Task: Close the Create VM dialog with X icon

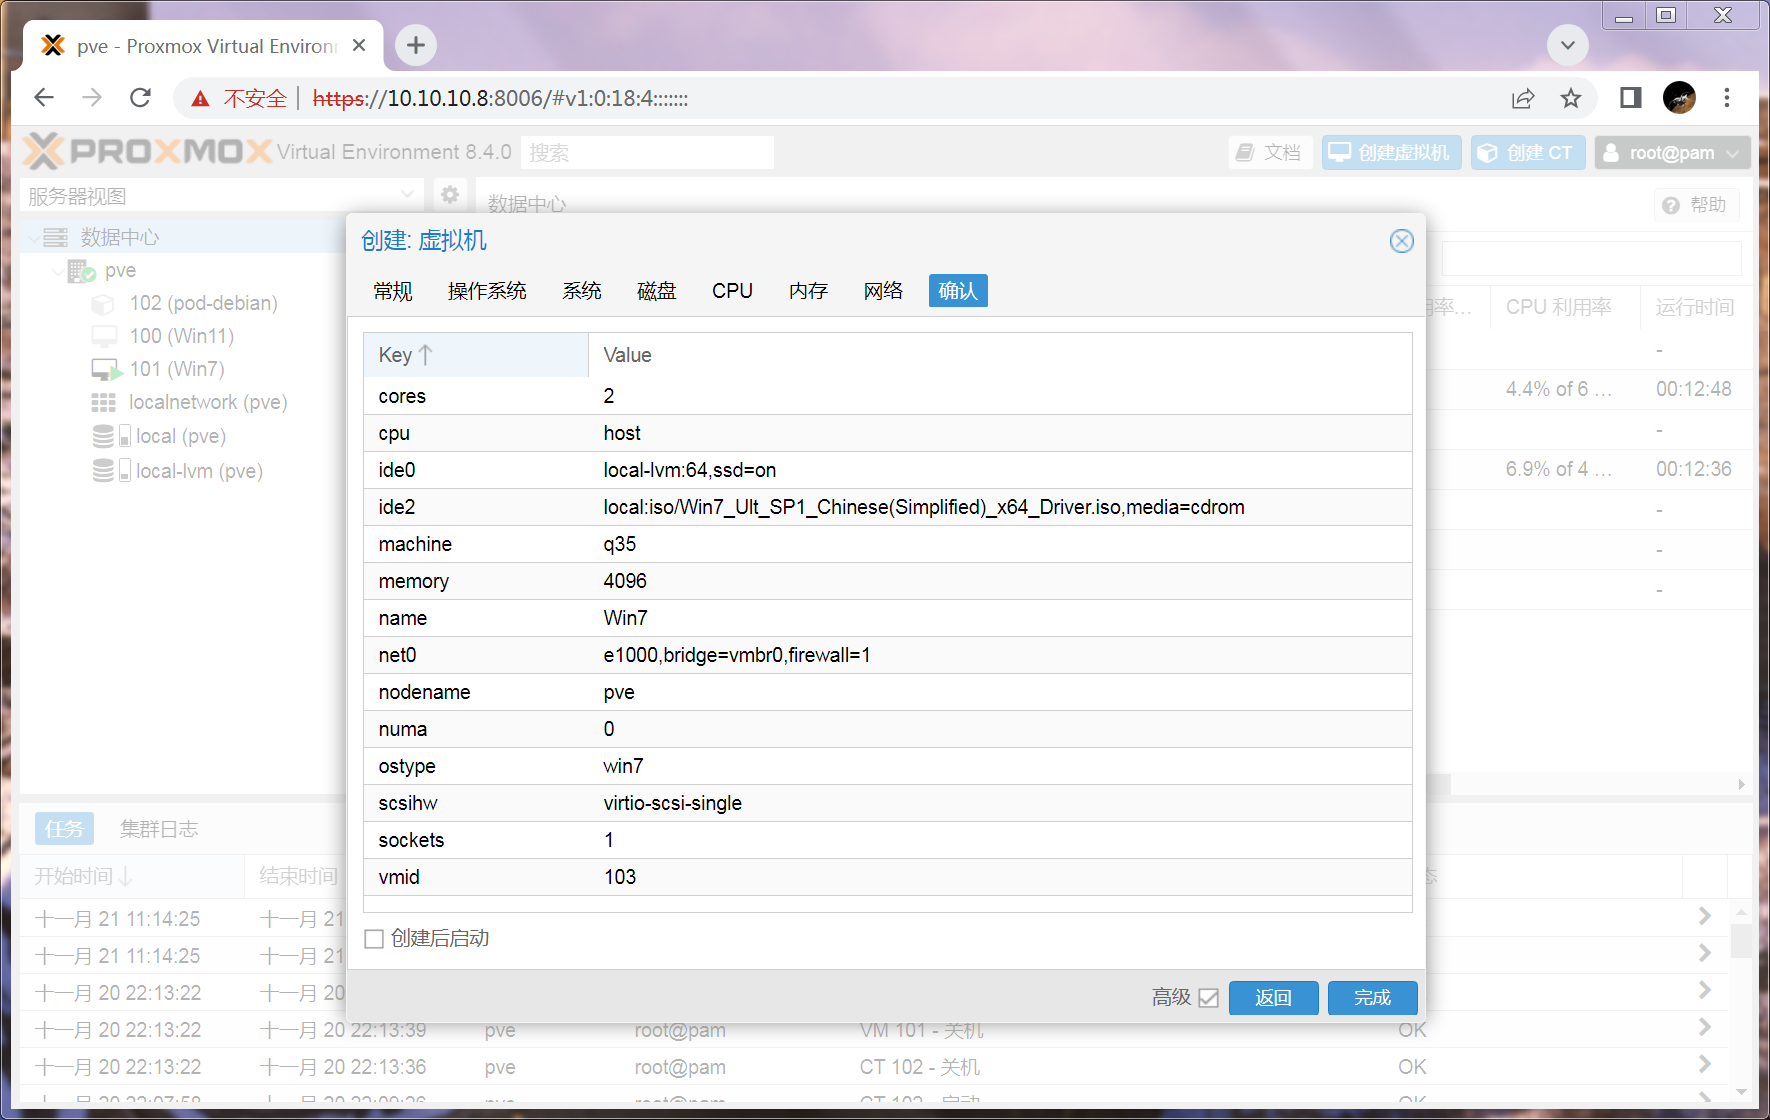Action: (1401, 241)
